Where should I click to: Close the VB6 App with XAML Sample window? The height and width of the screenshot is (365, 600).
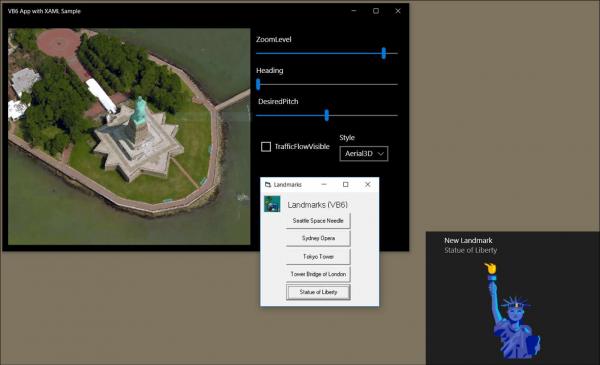398,11
